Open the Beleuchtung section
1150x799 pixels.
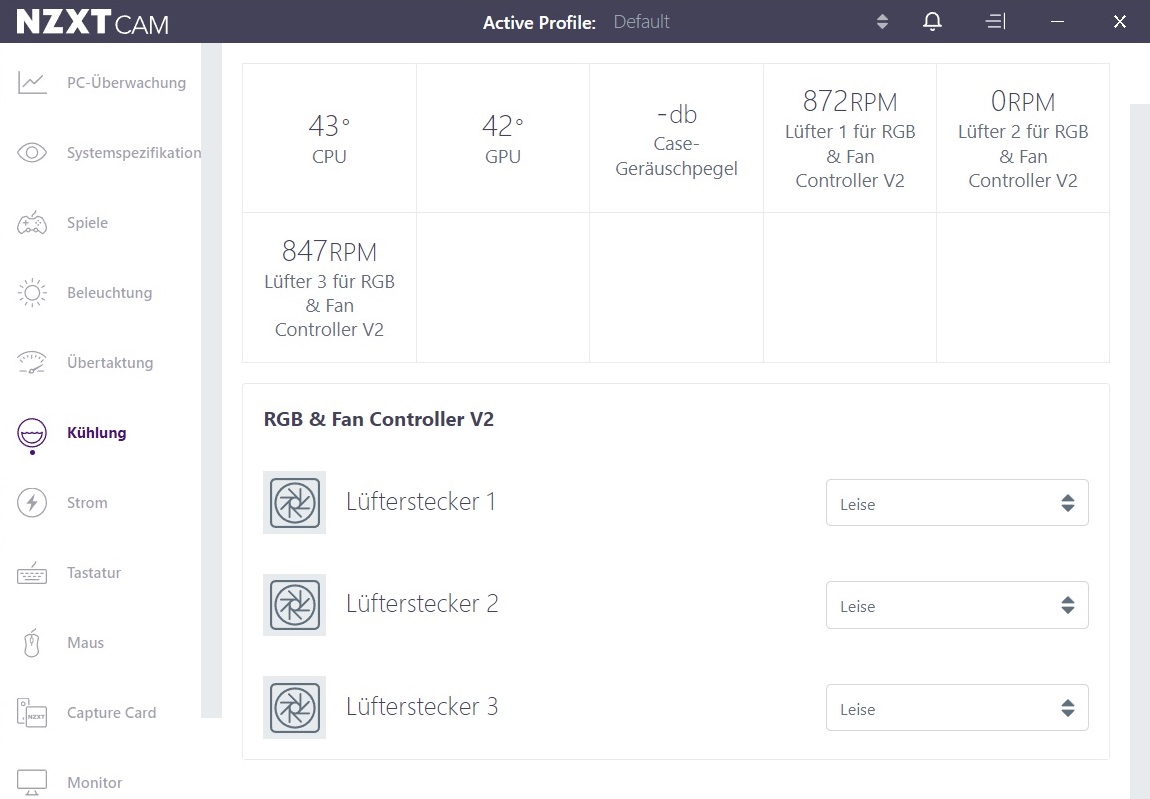[x=109, y=293]
